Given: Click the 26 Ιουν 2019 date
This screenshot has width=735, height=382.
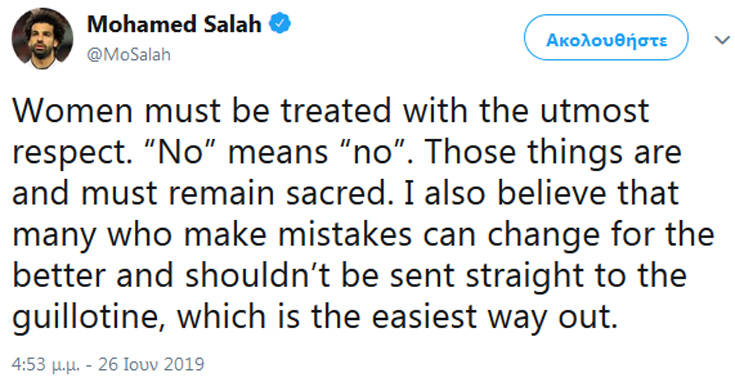Looking at the screenshot, I should (151, 364).
